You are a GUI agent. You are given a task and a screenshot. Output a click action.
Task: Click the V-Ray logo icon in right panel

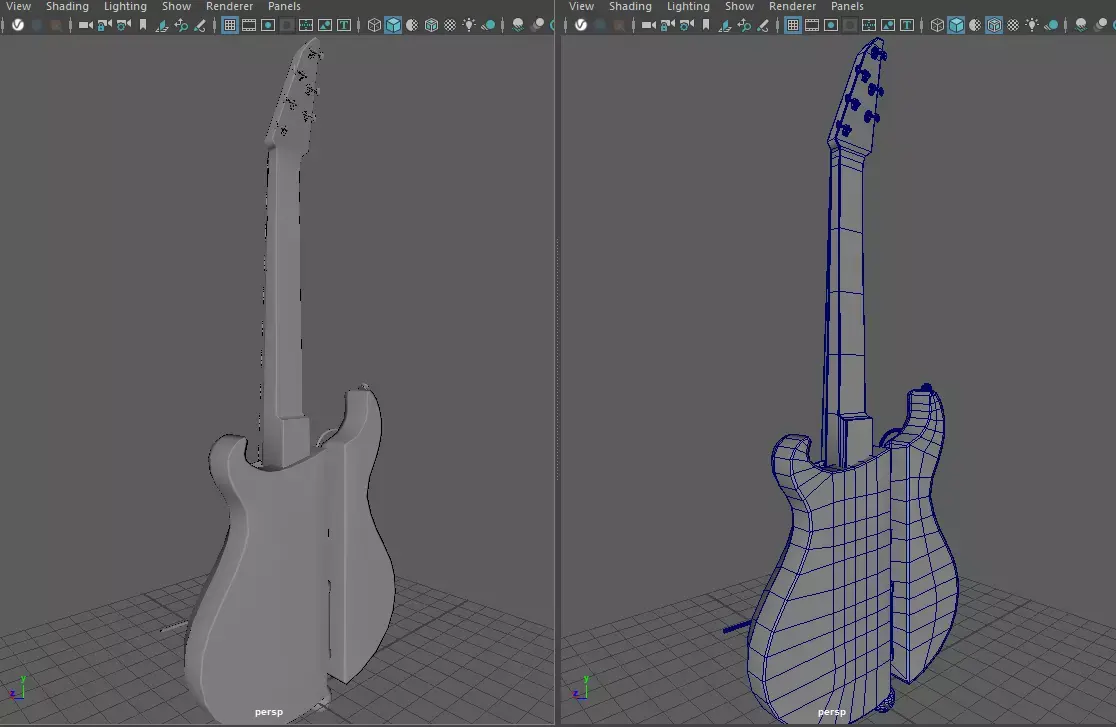pos(581,25)
